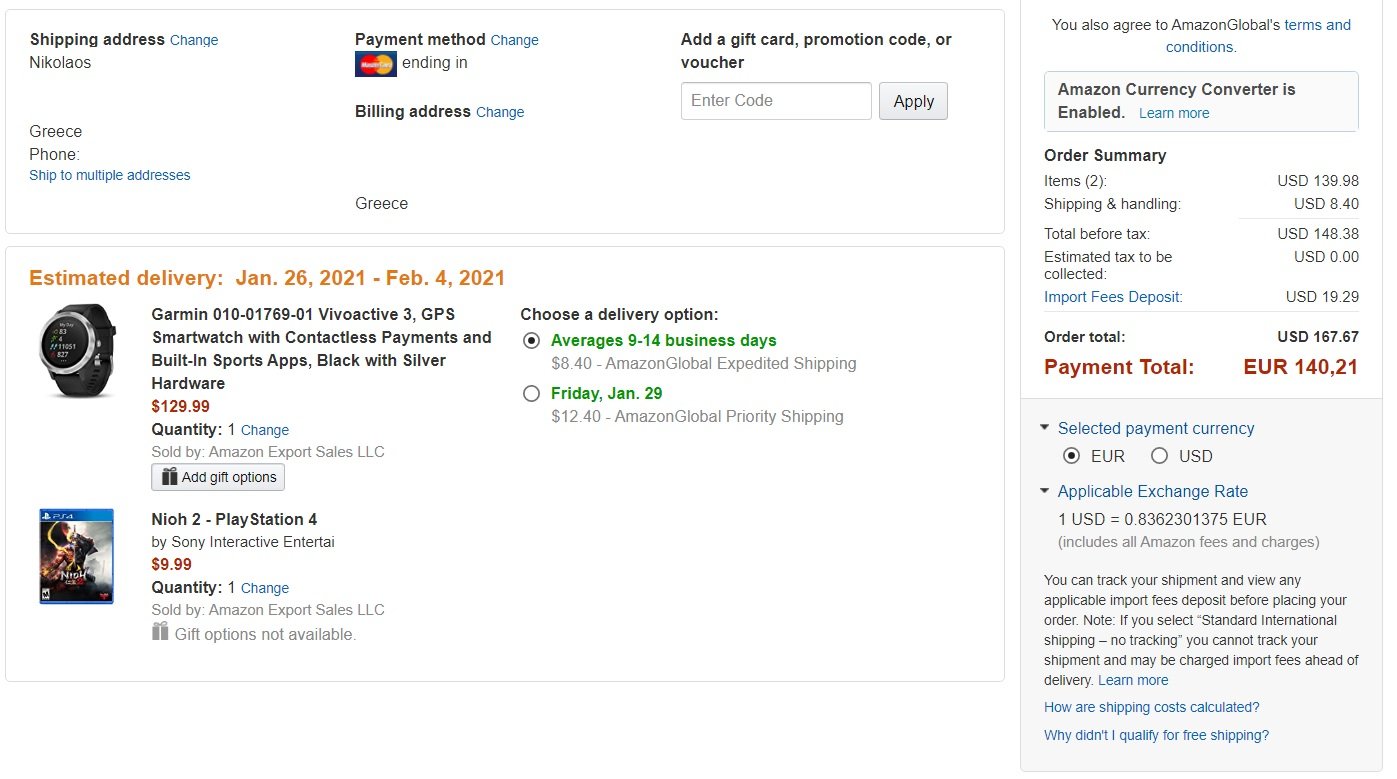The width and height of the screenshot is (1397, 779).
Task: Apply the entered promotion code
Action: tap(913, 101)
